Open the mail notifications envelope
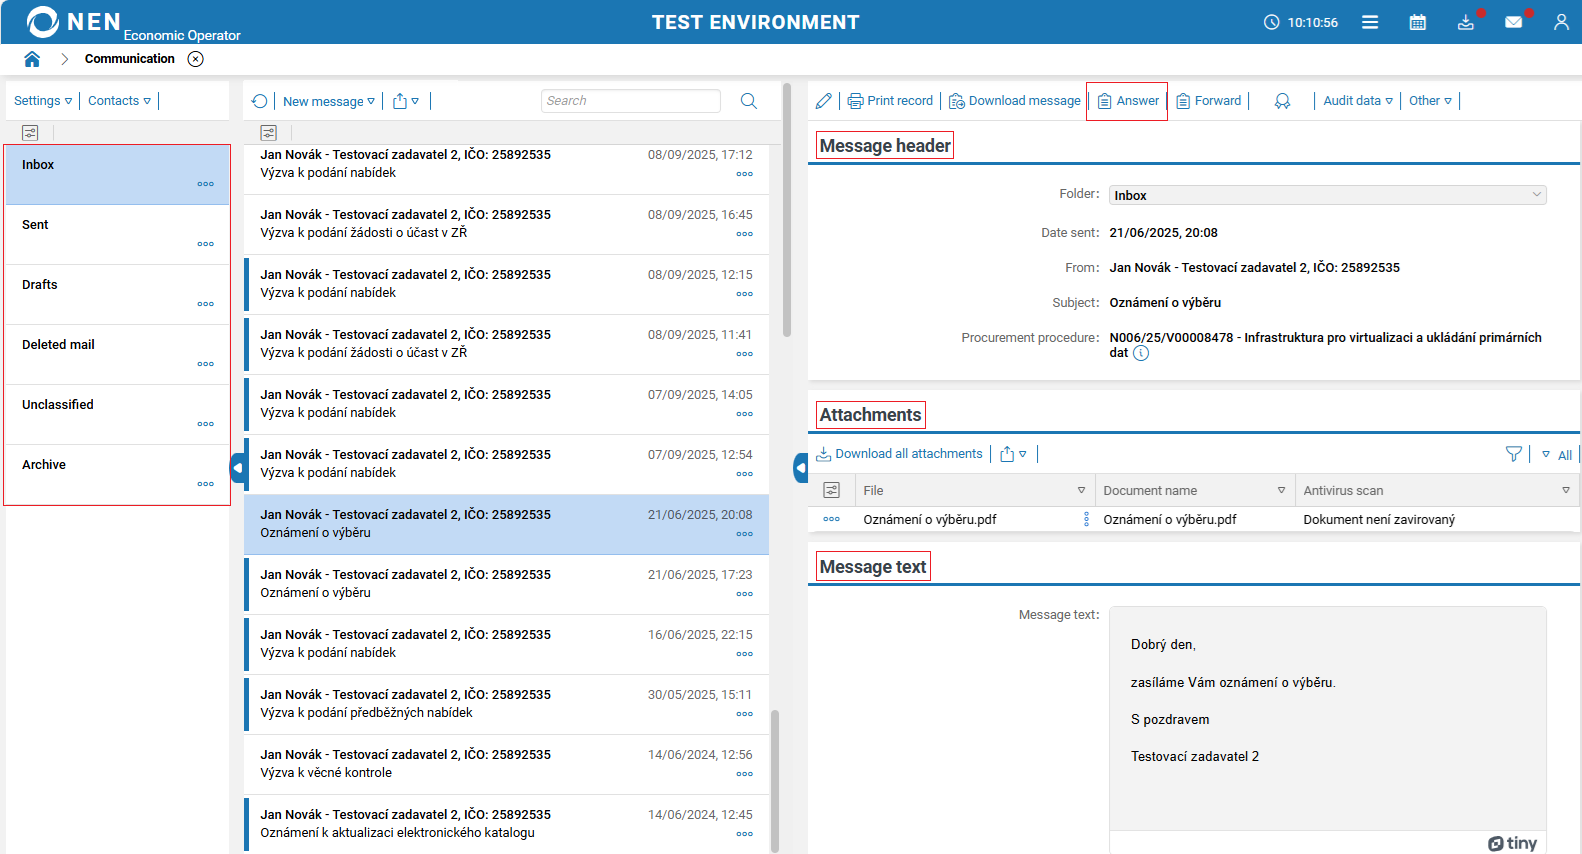The image size is (1582, 854). click(x=1514, y=22)
